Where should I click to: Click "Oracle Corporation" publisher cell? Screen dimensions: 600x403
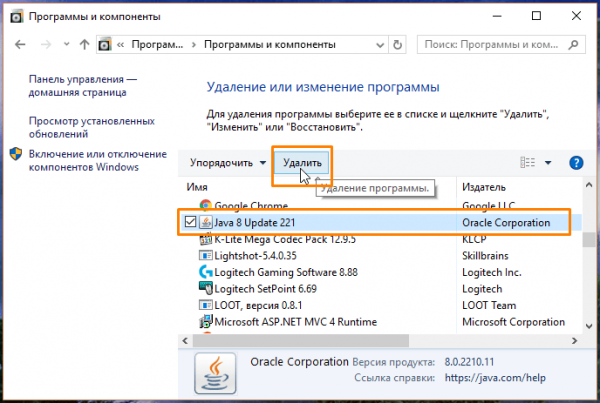click(x=506, y=222)
